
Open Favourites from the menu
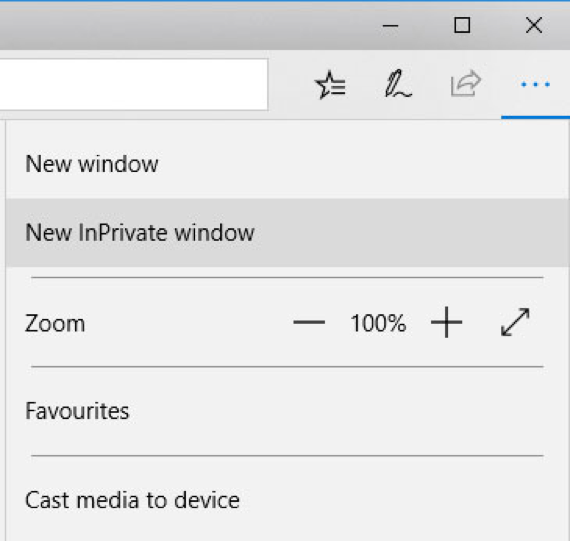click(287, 411)
